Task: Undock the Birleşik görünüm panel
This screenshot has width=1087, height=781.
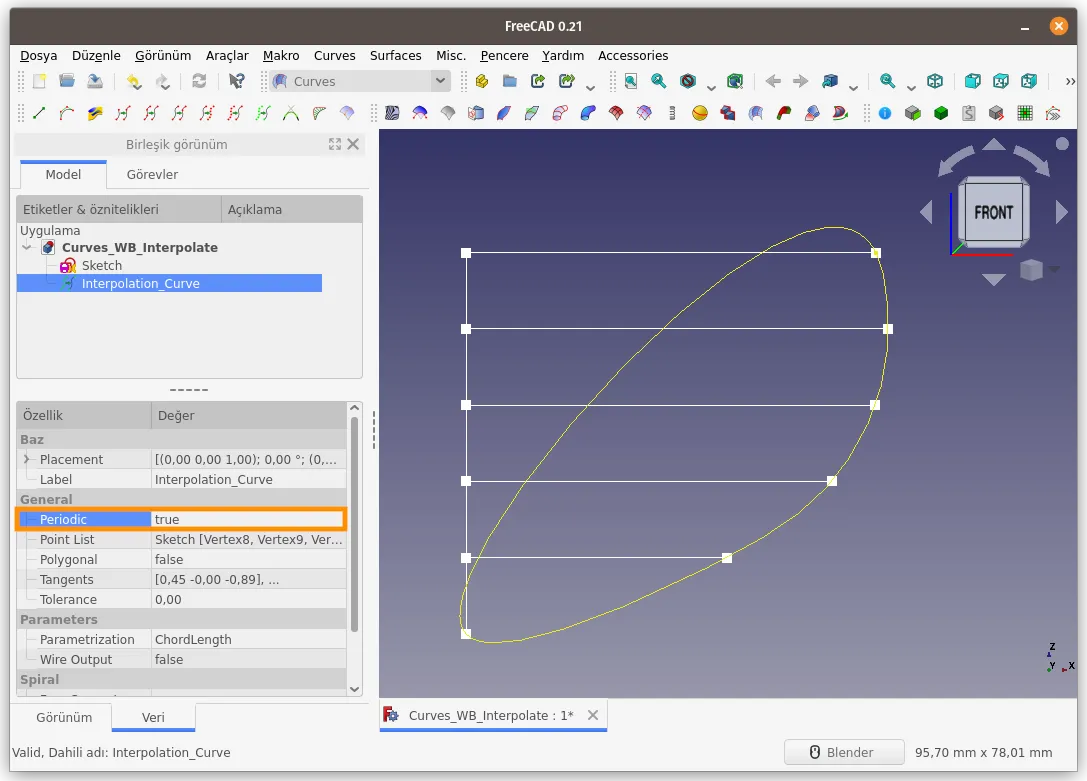Action: click(335, 144)
